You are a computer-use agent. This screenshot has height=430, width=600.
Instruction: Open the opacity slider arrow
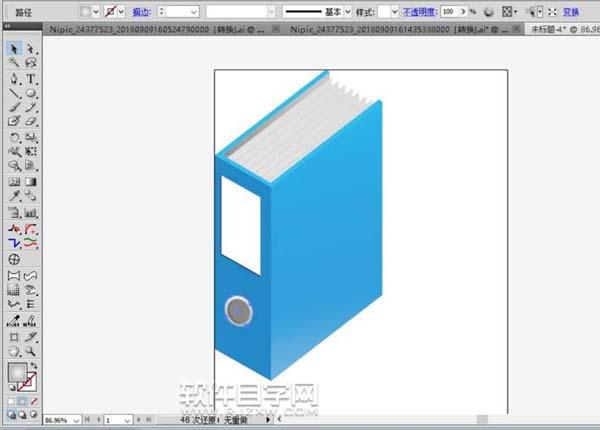(463, 12)
